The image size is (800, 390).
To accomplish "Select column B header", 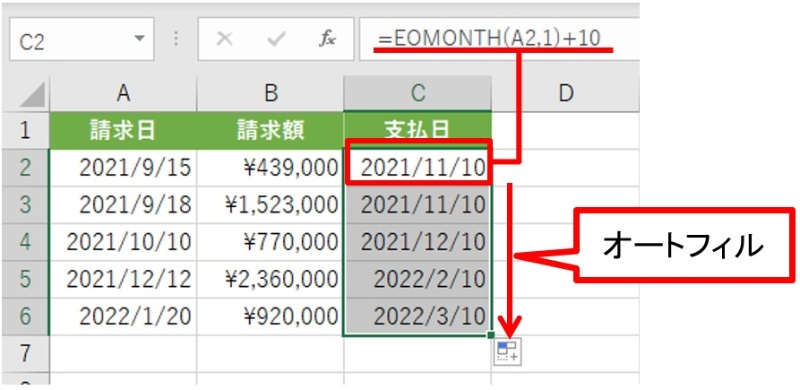I will 270,93.
